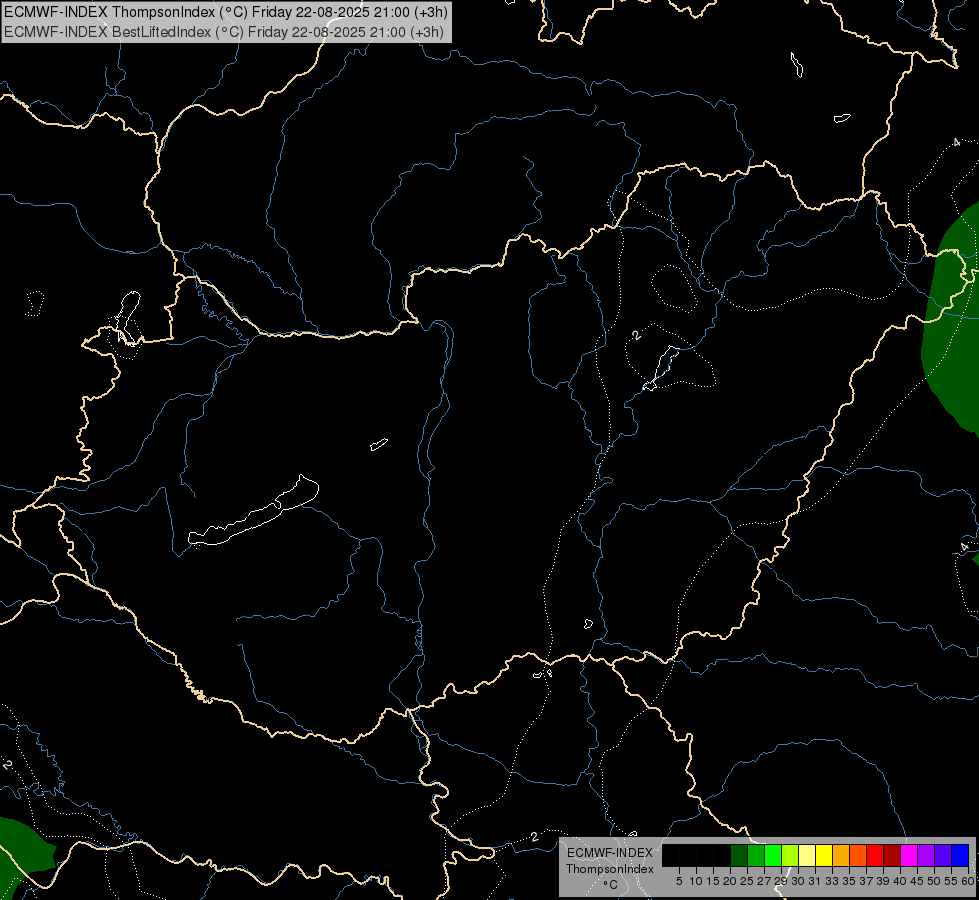The height and width of the screenshot is (900, 979).
Task: Click the legend tick value '29'
Action: [781, 881]
